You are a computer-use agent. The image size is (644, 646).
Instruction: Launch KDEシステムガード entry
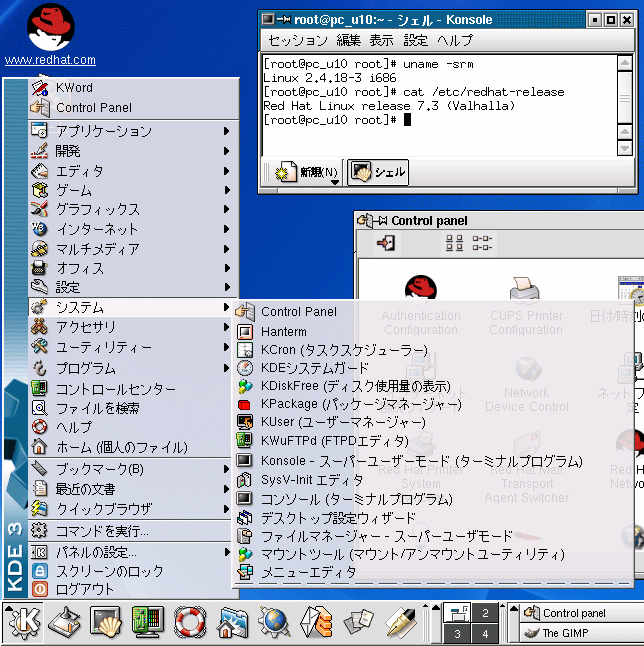pyautogui.click(x=433, y=368)
